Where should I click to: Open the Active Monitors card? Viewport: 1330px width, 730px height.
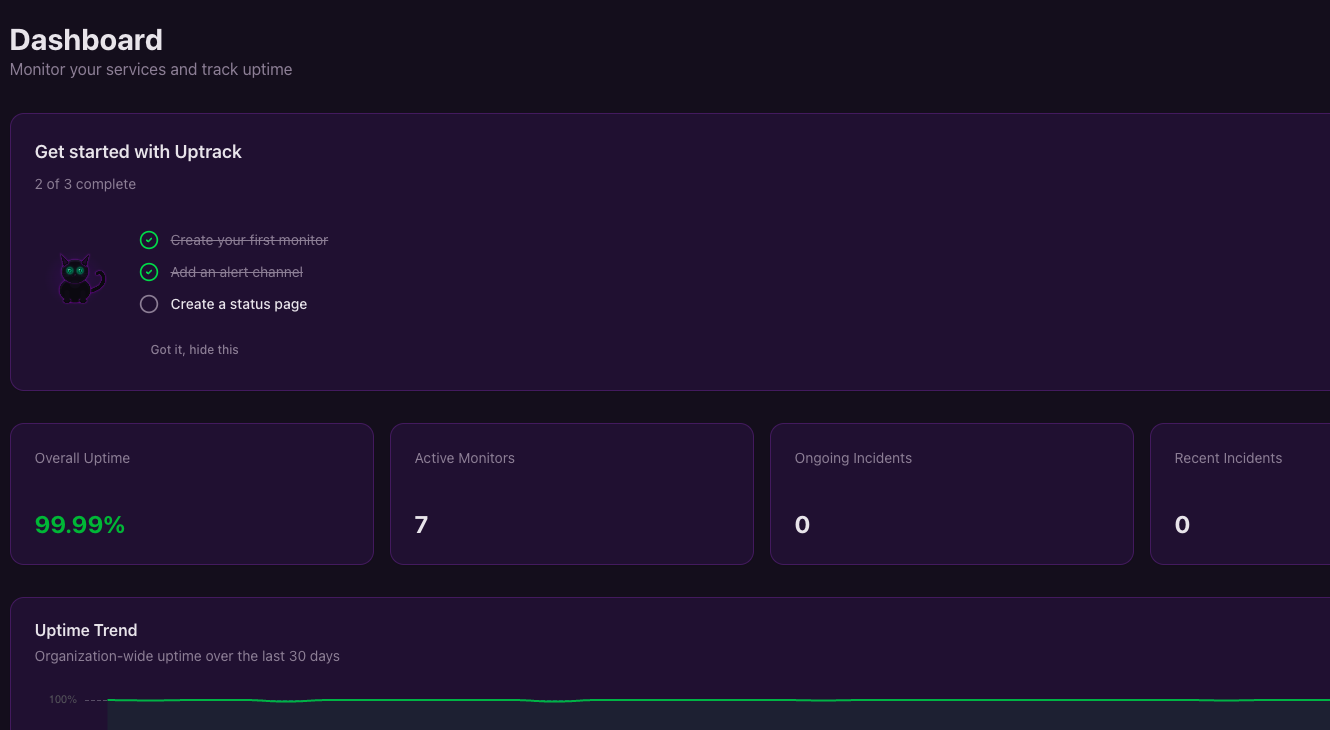pos(571,493)
